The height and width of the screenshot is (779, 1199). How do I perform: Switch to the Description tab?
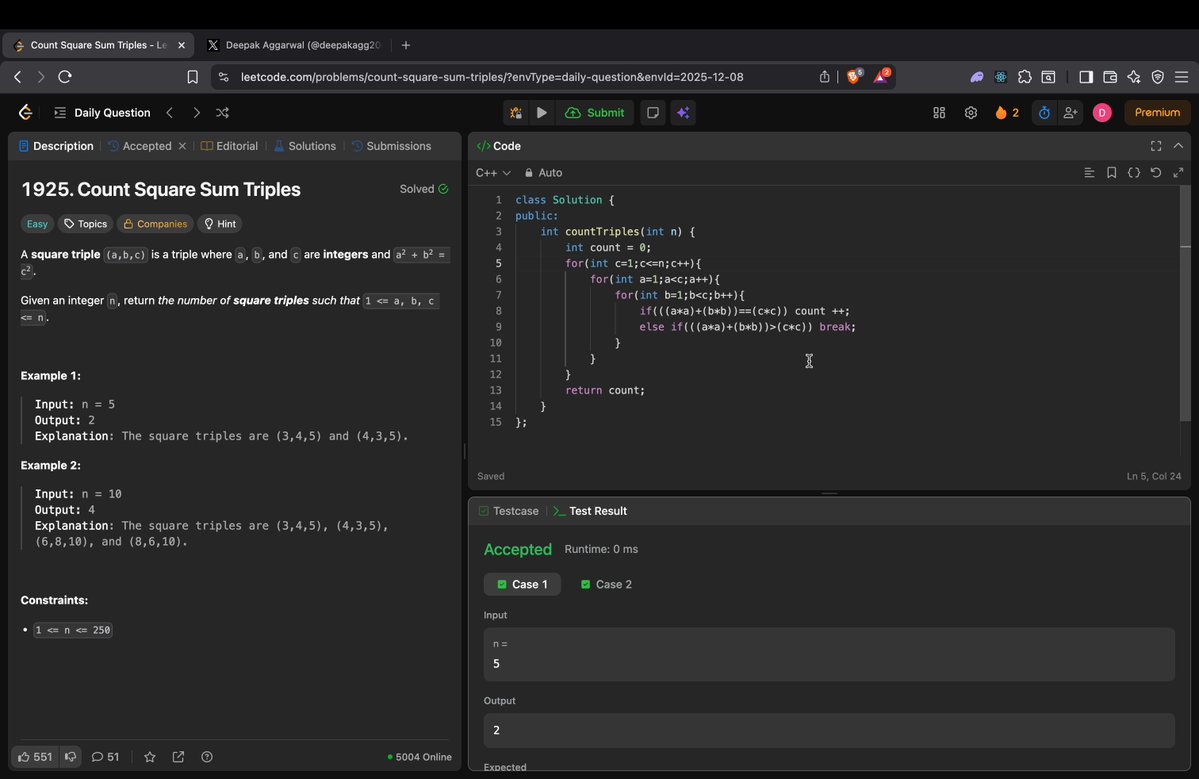point(56,146)
